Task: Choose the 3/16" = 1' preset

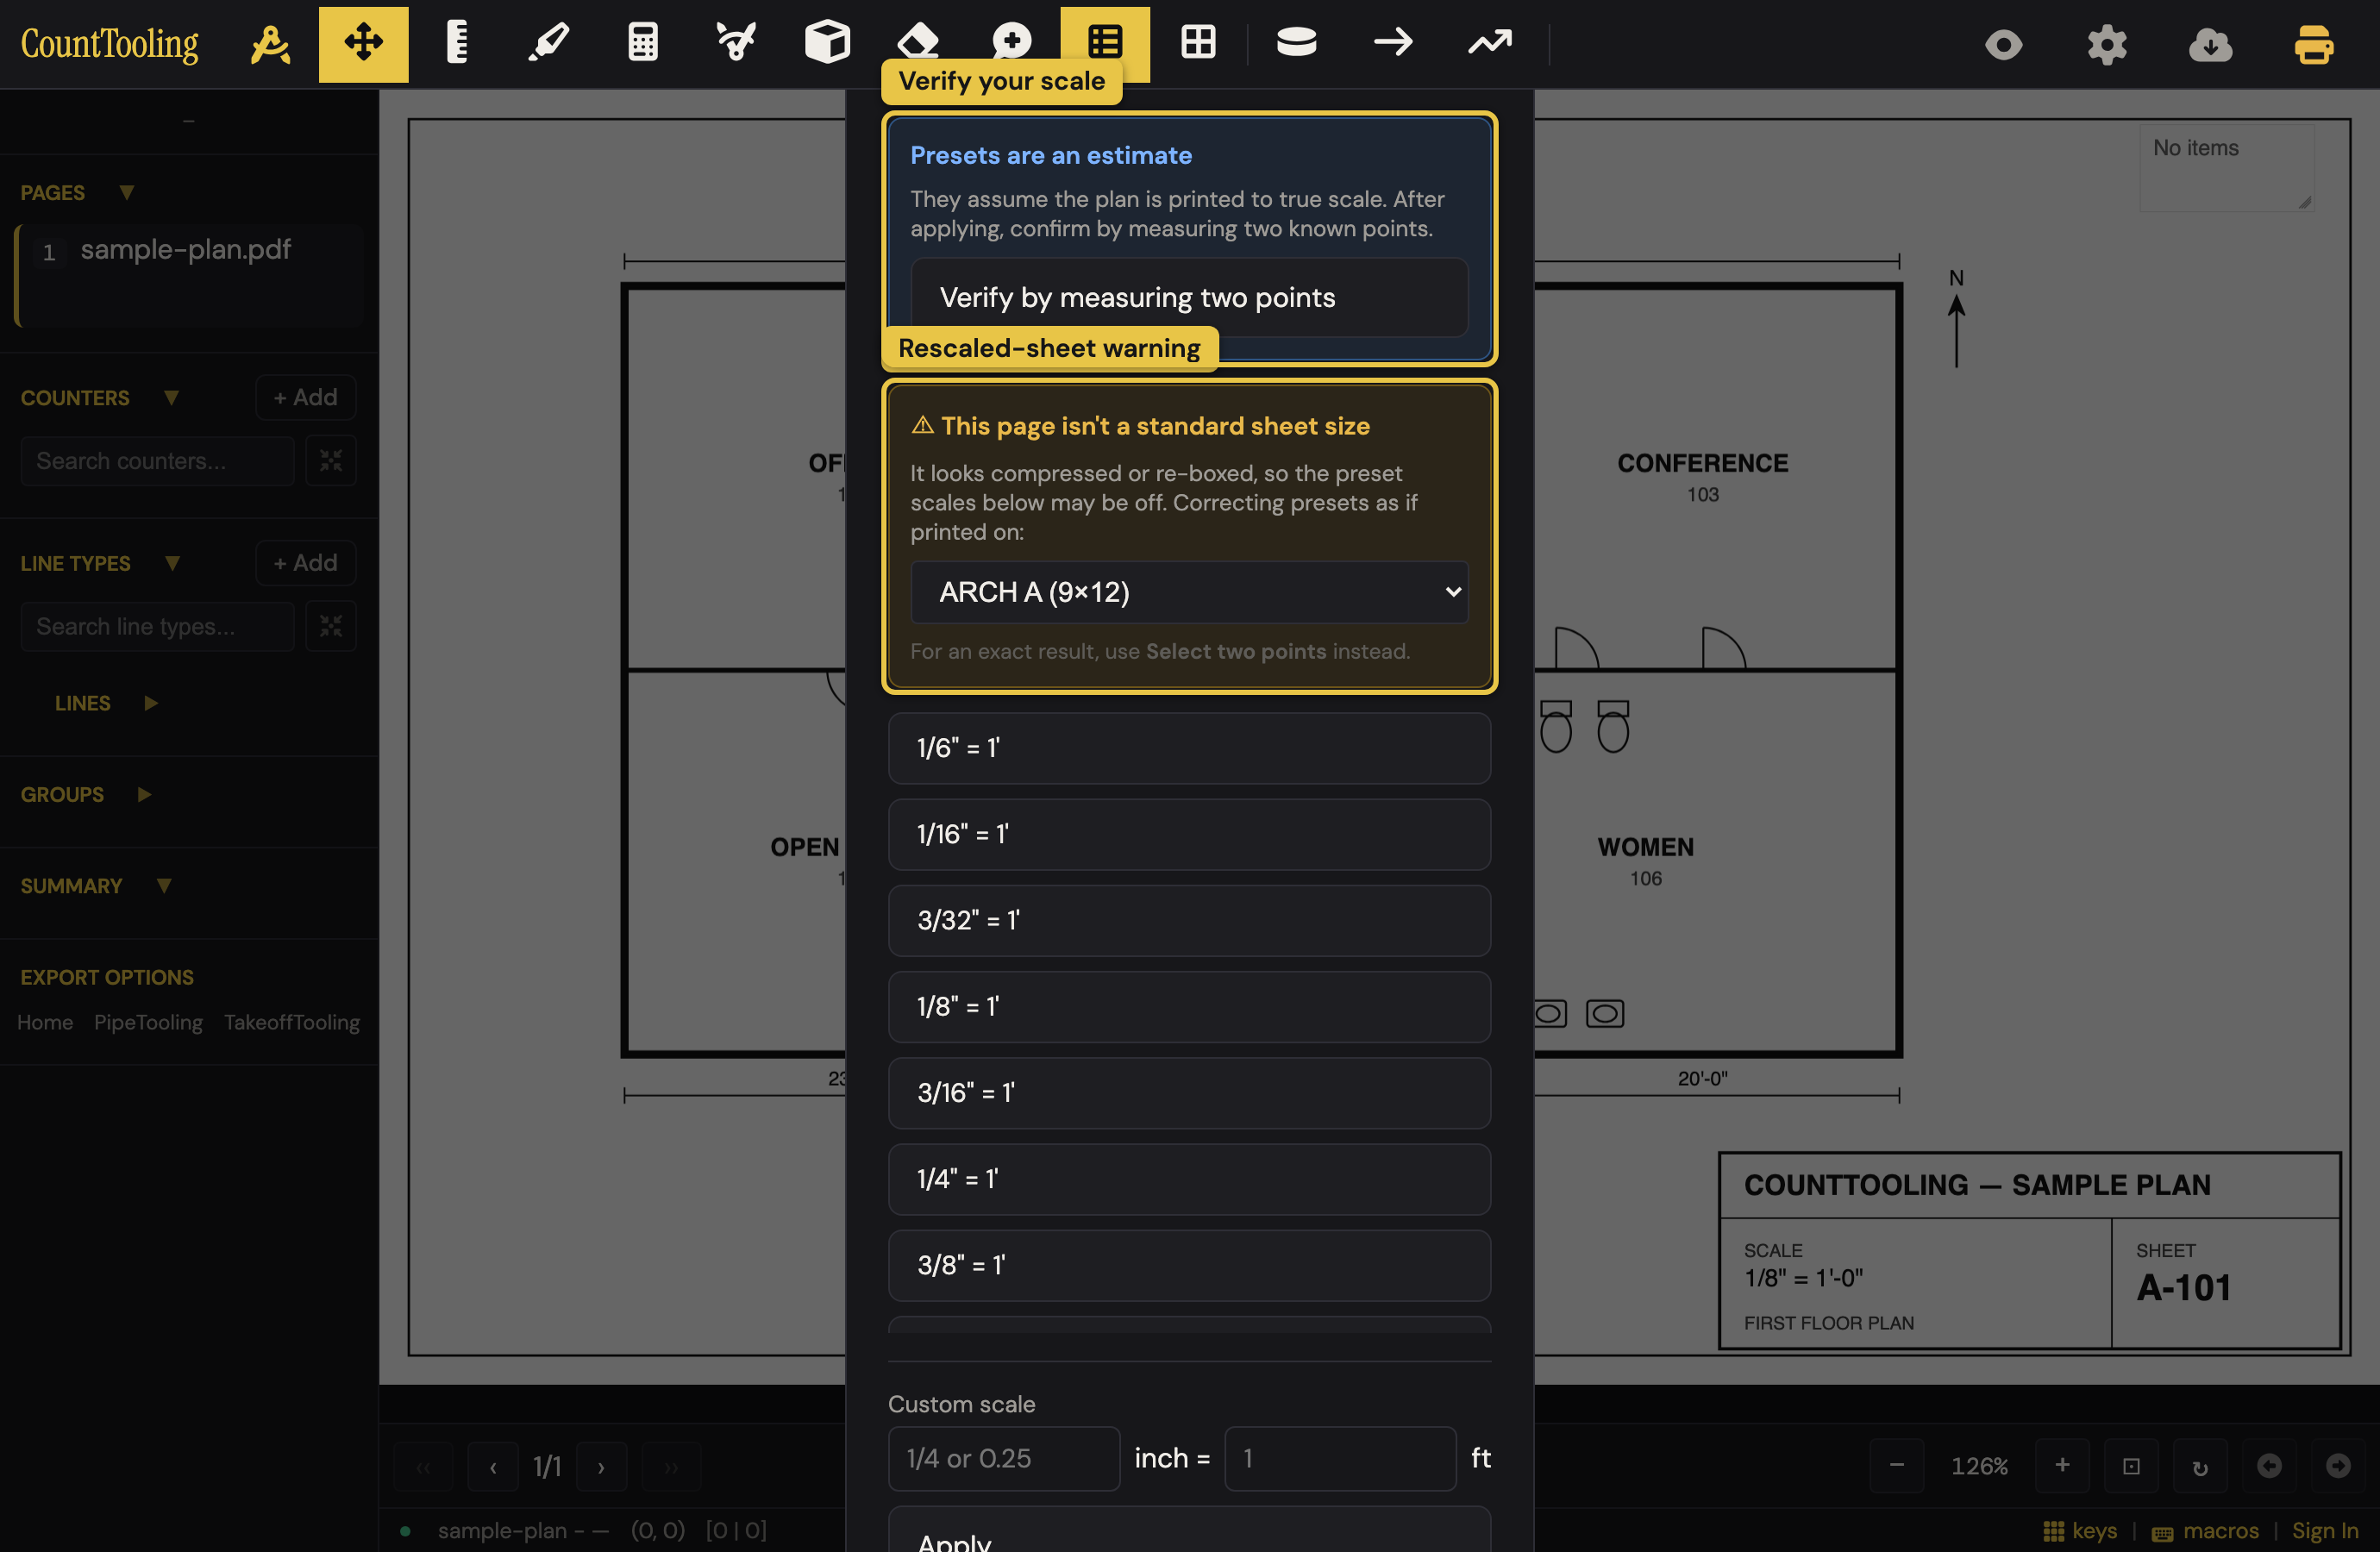Action: click(x=1189, y=1093)
